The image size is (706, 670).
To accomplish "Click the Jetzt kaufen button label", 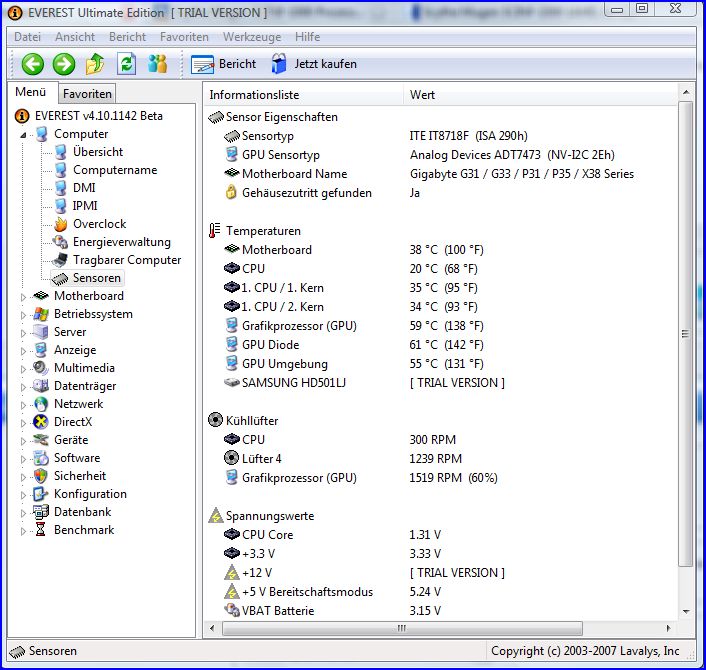I will pos(326,64).
